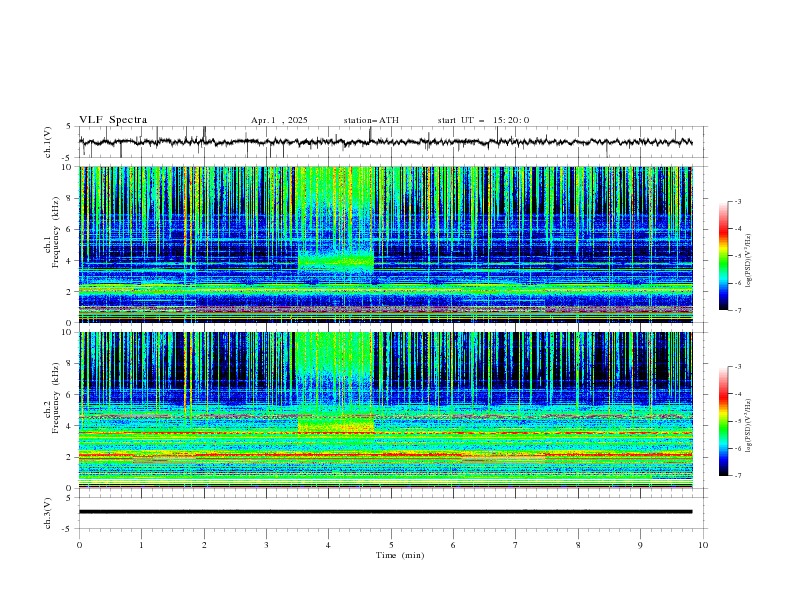Viewport: 792px width, 612px height.
Task: Click the ch.2 color scale bar
Action: tap(723, 421)
